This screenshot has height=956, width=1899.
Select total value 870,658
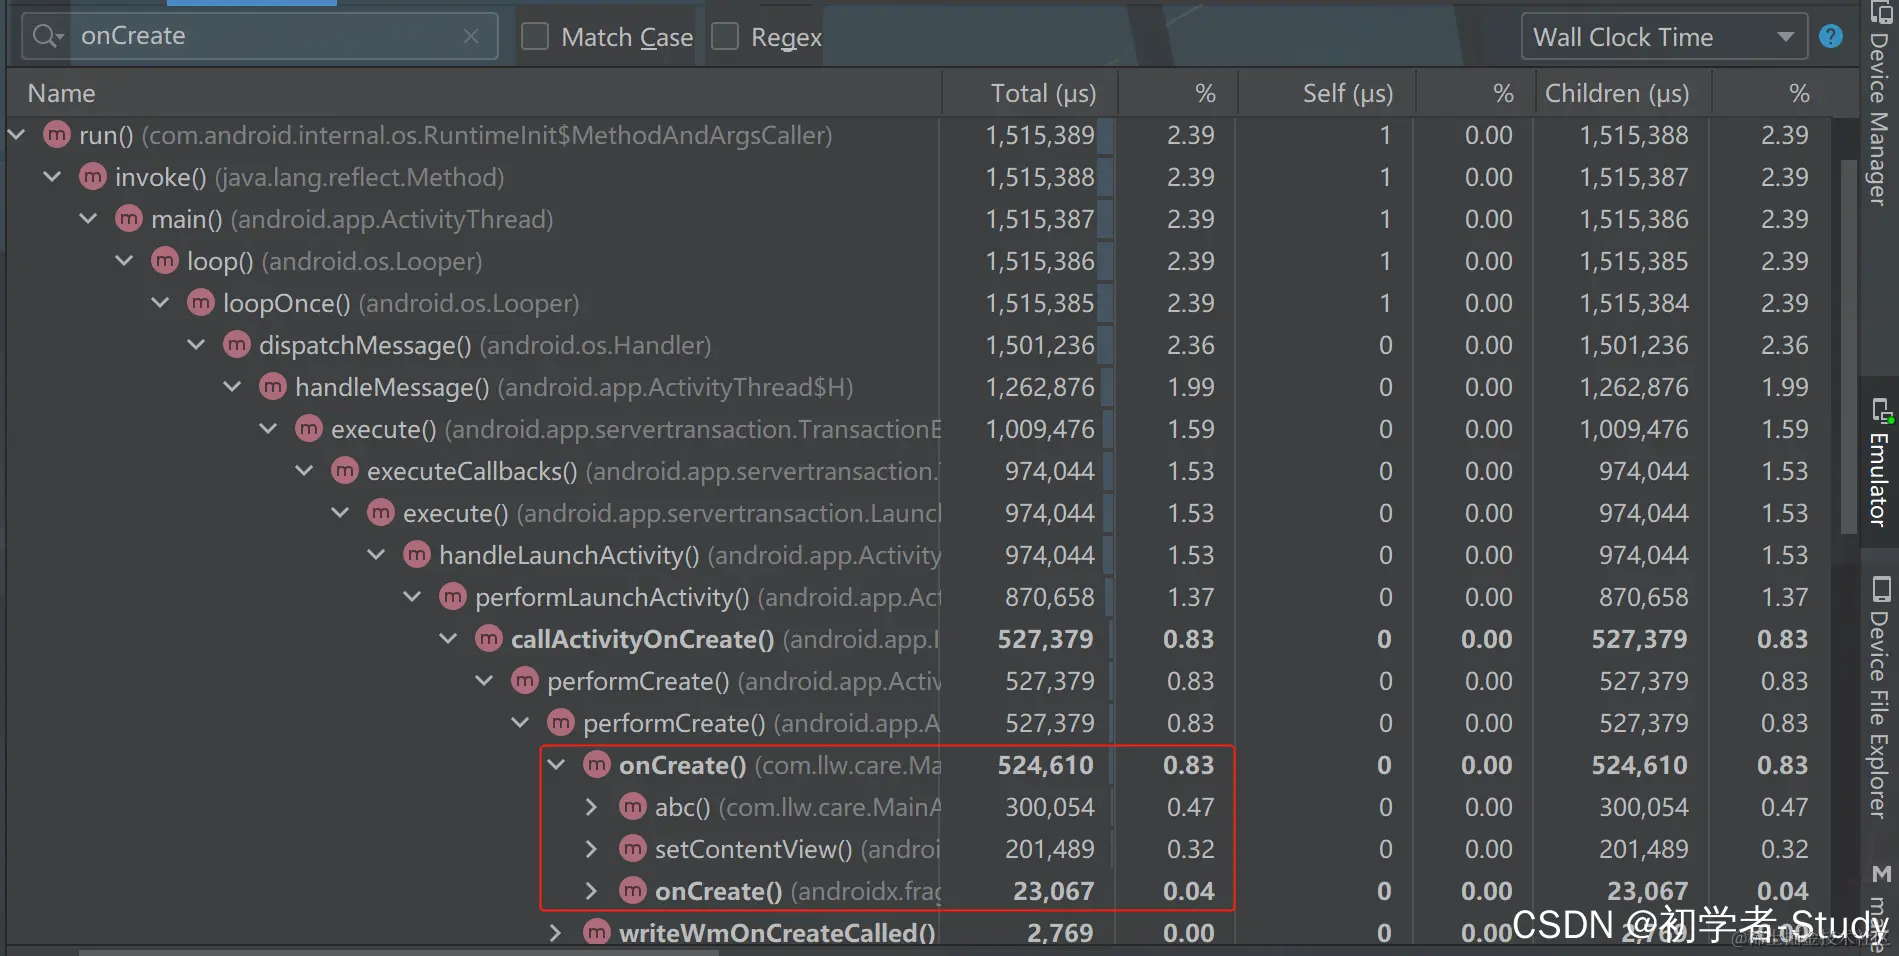[1049, 597]
